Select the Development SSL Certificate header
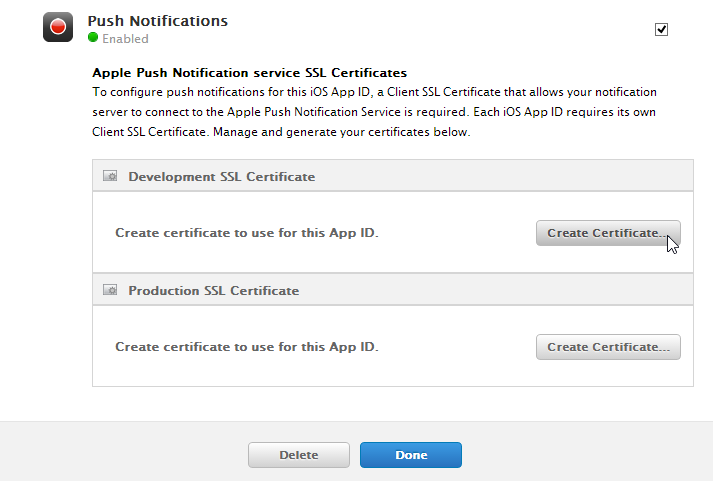 pyautogui.click(x=393, y=175)
